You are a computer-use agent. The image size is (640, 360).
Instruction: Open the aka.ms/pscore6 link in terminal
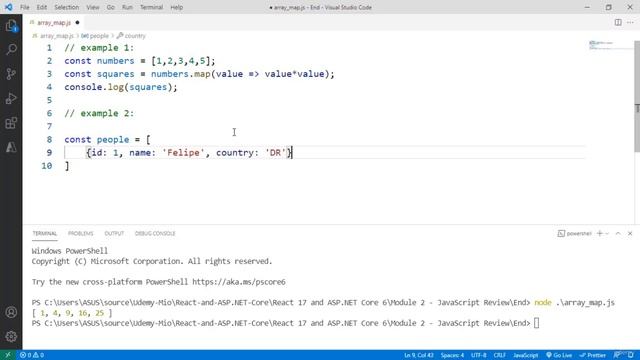pos(239,282)
